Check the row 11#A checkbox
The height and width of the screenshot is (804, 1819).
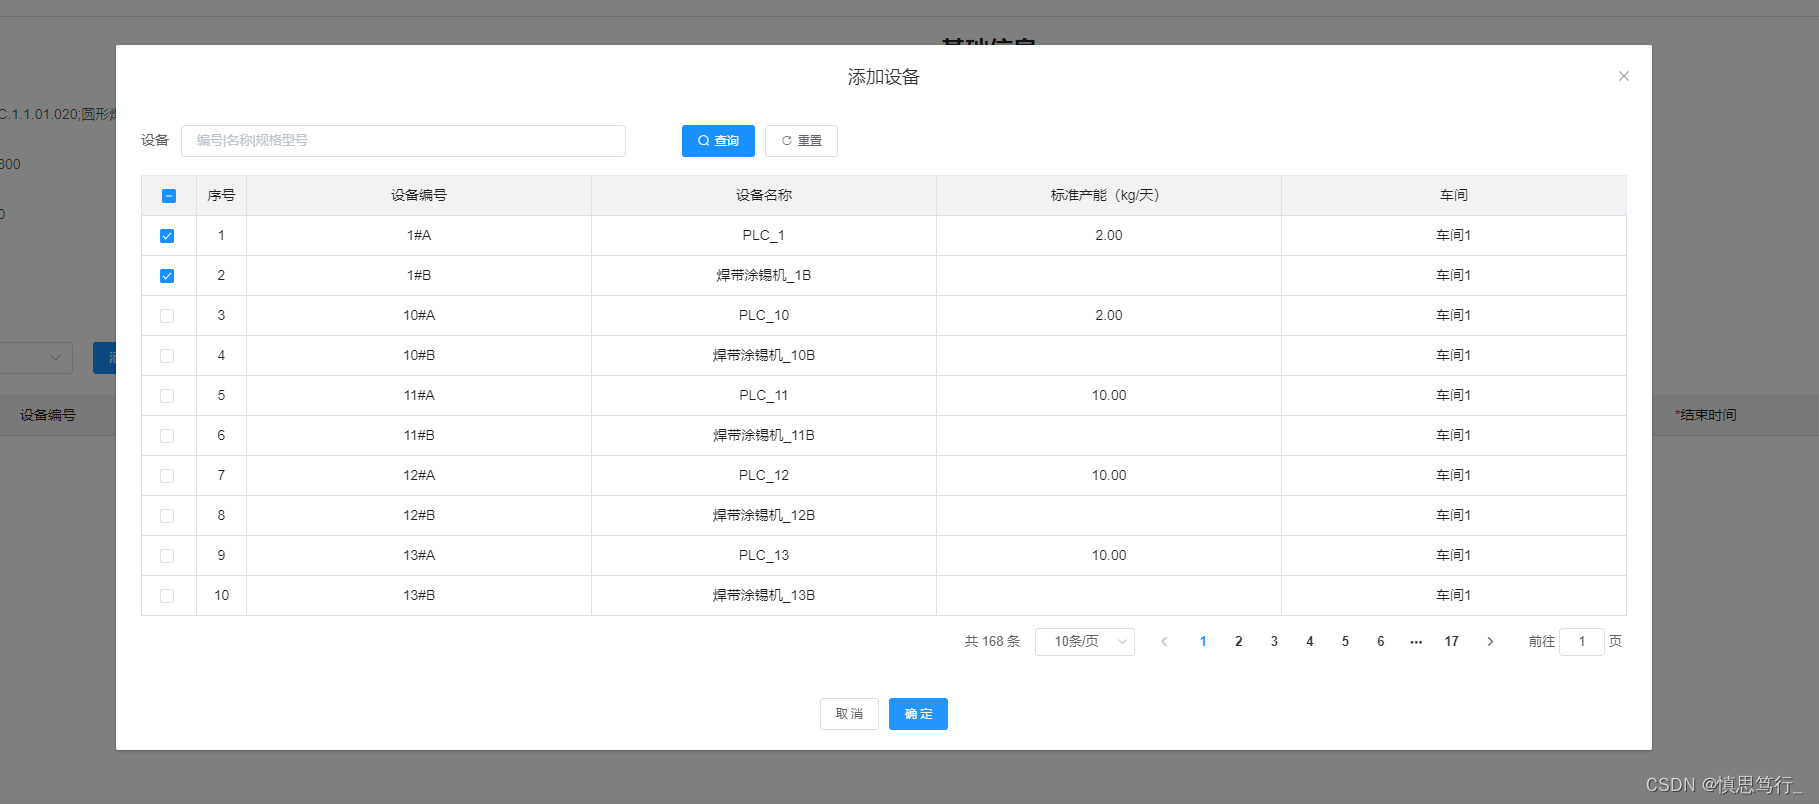(167, 396)
